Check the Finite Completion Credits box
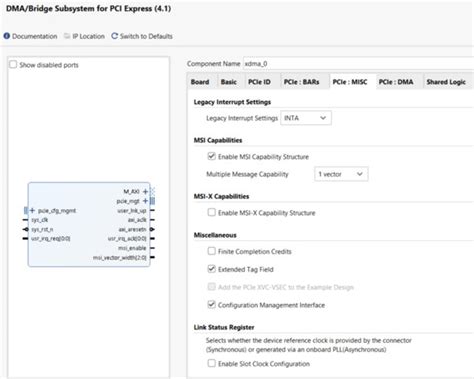 click(211, 251)
